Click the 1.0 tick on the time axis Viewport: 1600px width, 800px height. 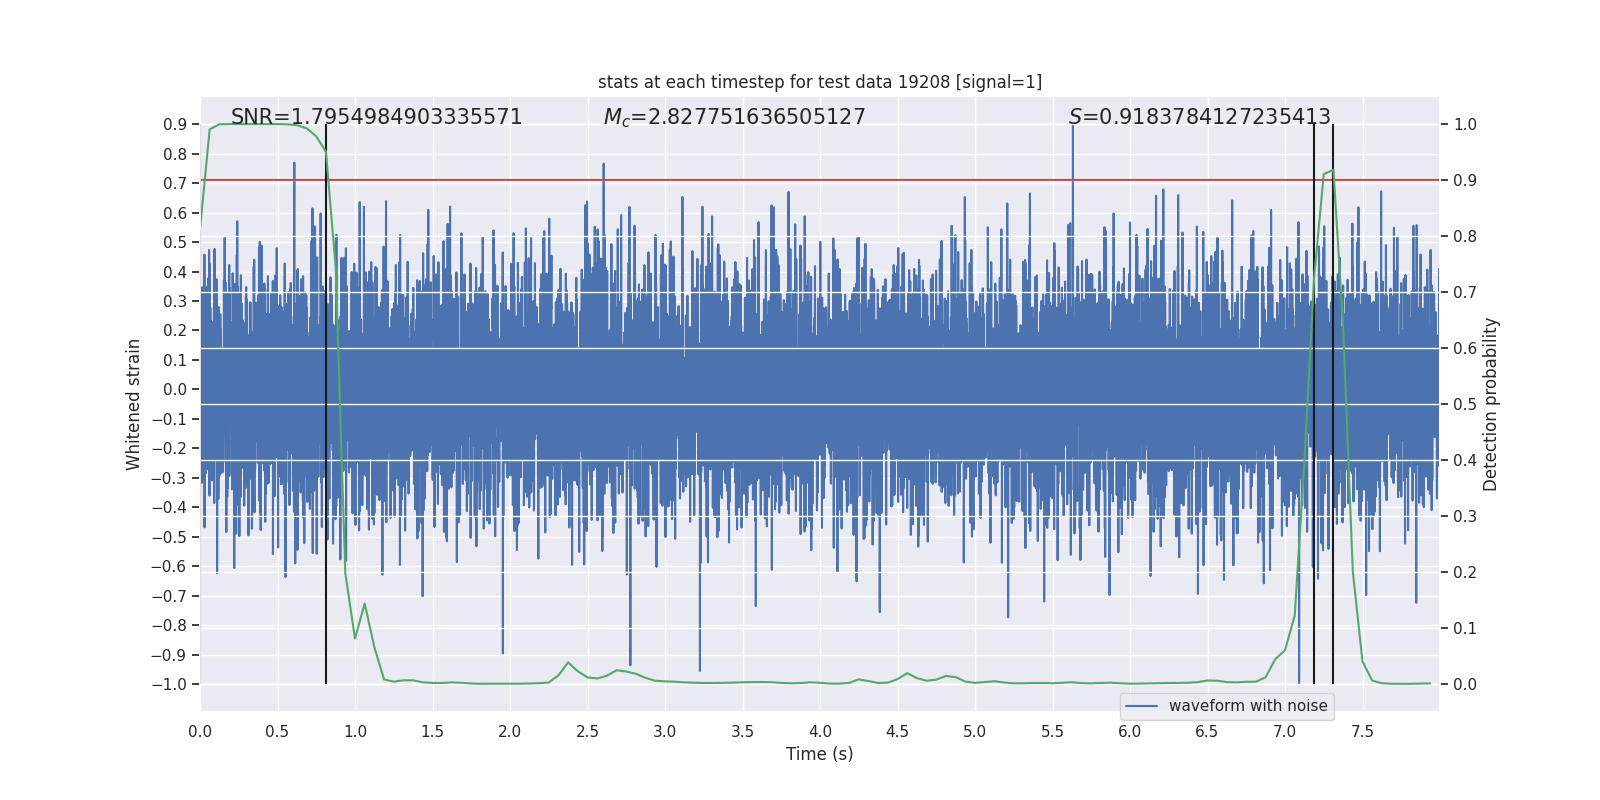(355, 731)
